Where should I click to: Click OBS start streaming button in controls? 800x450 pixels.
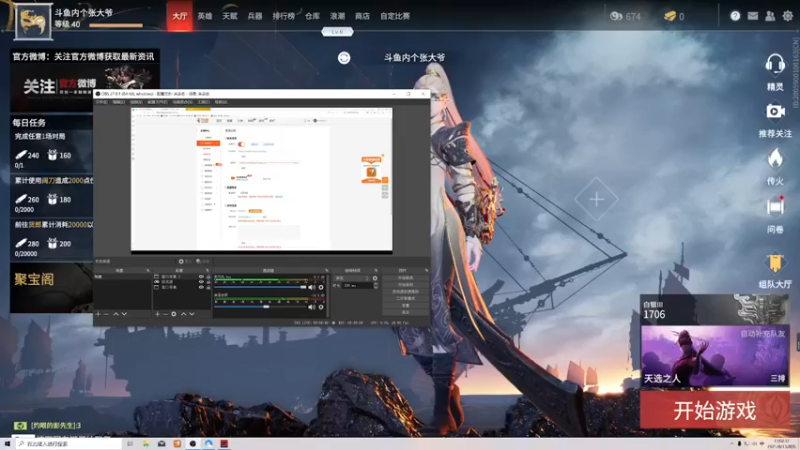point(405,278)
